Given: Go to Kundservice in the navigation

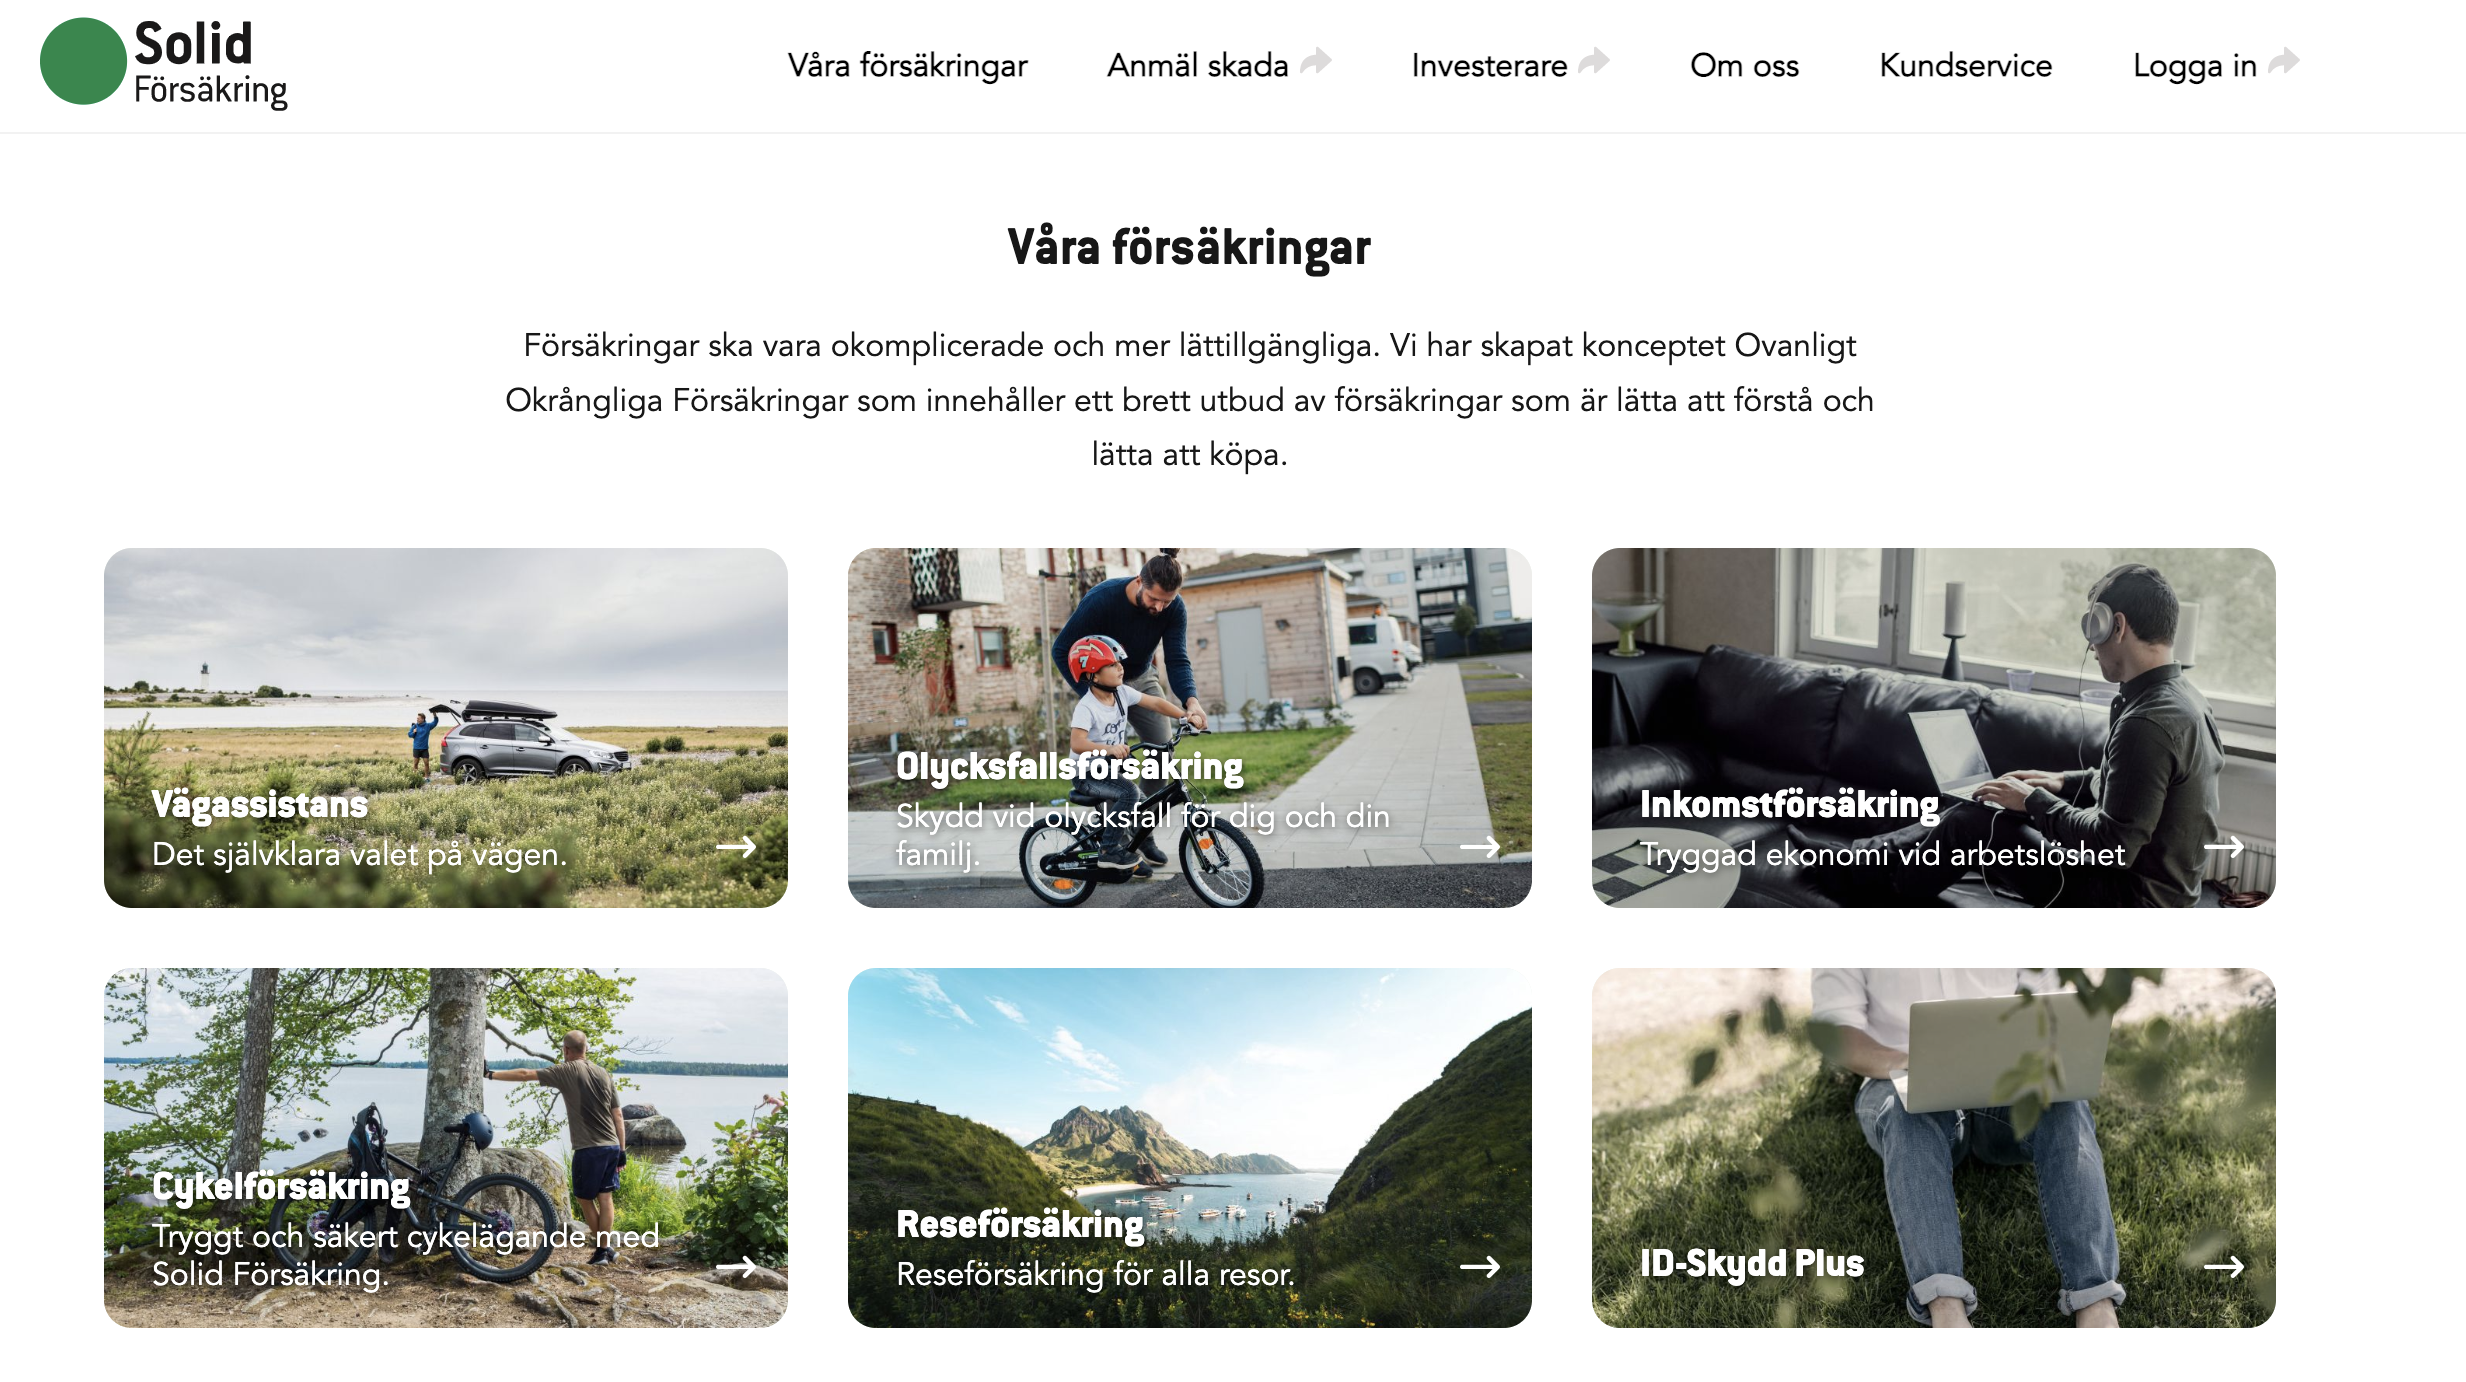Looking at the screenshot, I should click(1965, 65).
